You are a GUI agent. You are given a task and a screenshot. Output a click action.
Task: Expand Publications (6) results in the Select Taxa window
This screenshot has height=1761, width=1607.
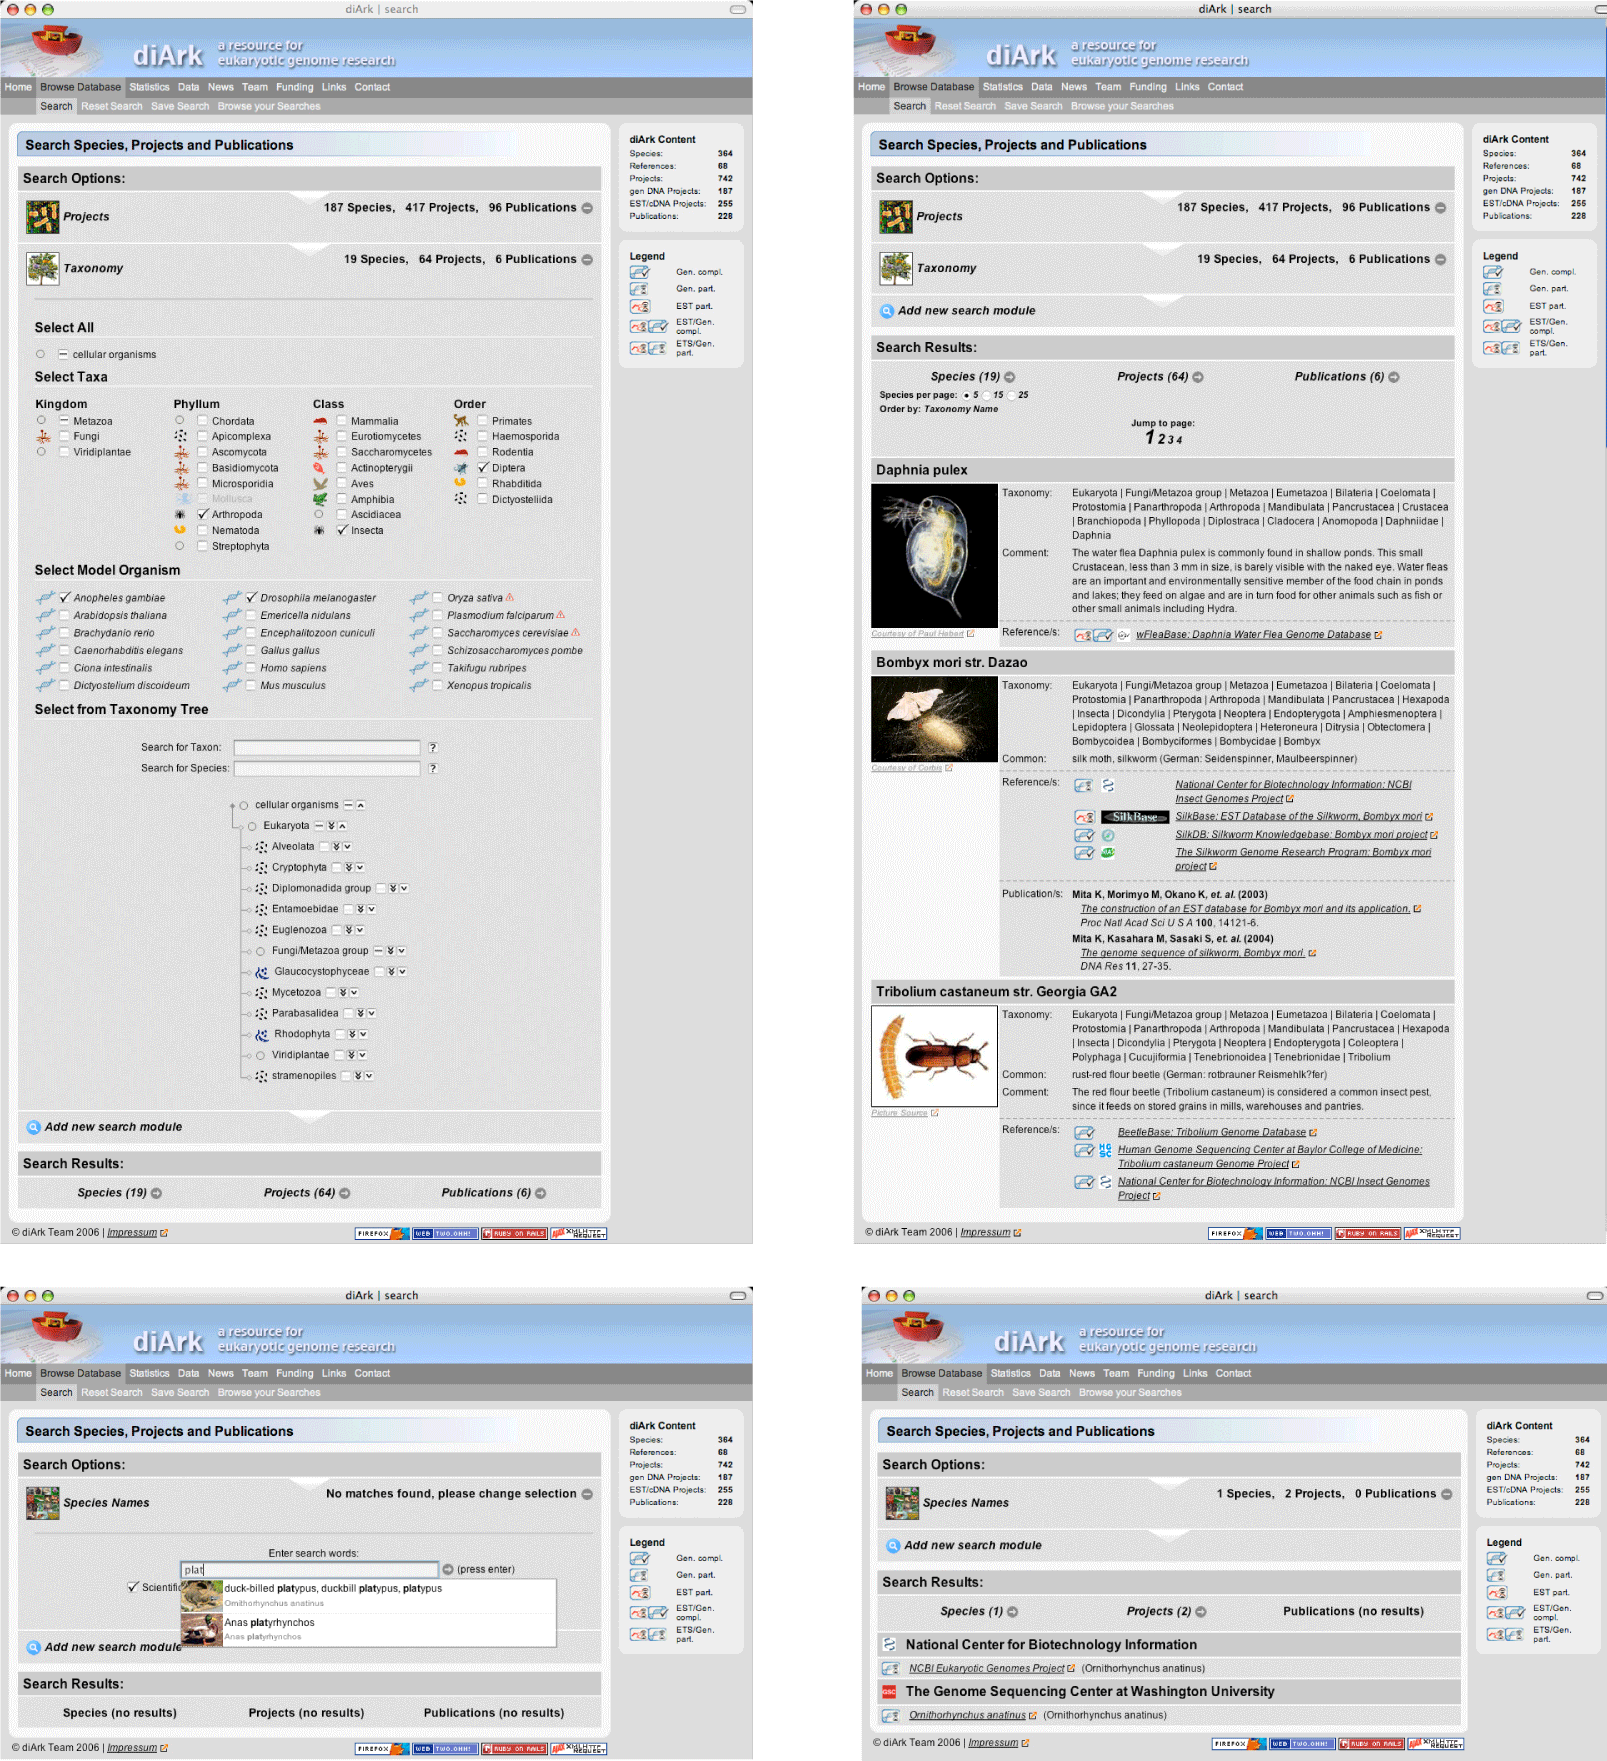tap(540, 1193)
